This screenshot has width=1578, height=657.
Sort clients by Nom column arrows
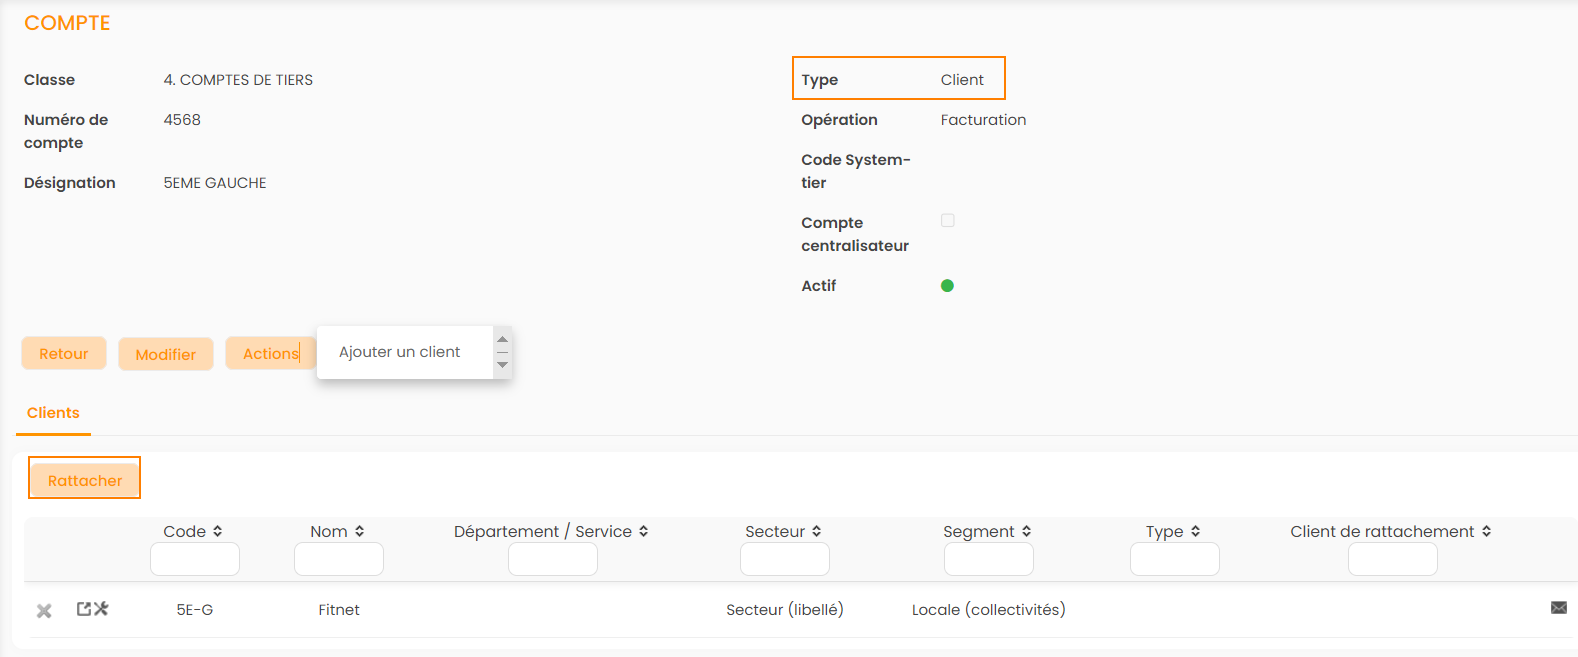(x=359, y=532)
